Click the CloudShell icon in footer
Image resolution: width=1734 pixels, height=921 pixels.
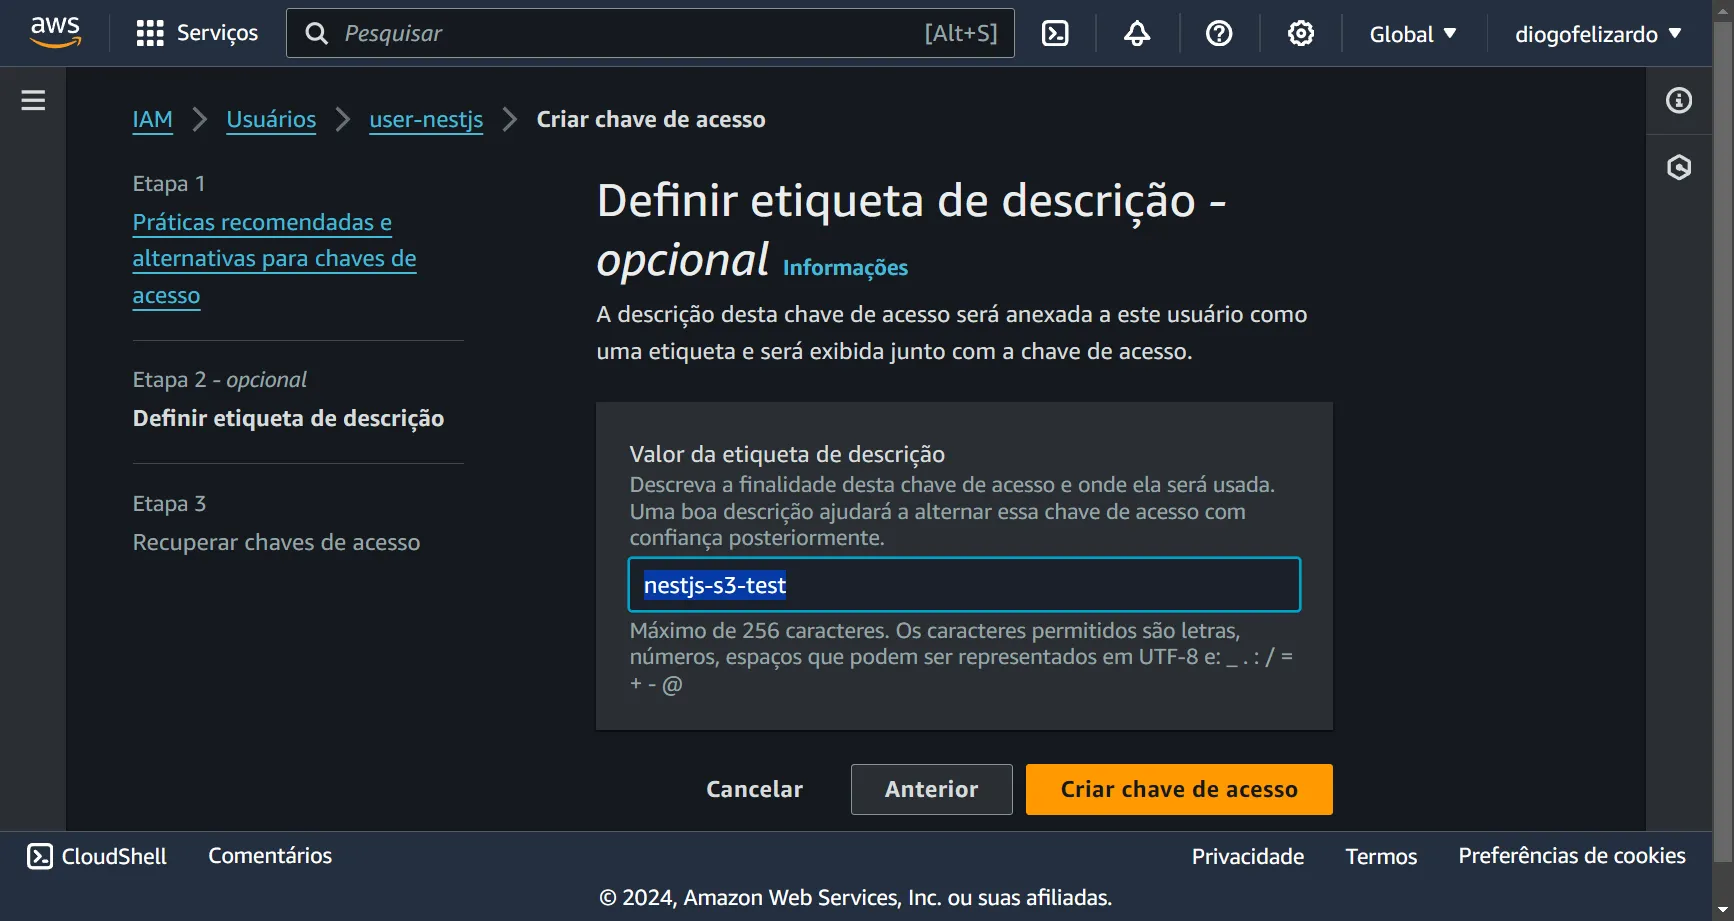point(40,856)
